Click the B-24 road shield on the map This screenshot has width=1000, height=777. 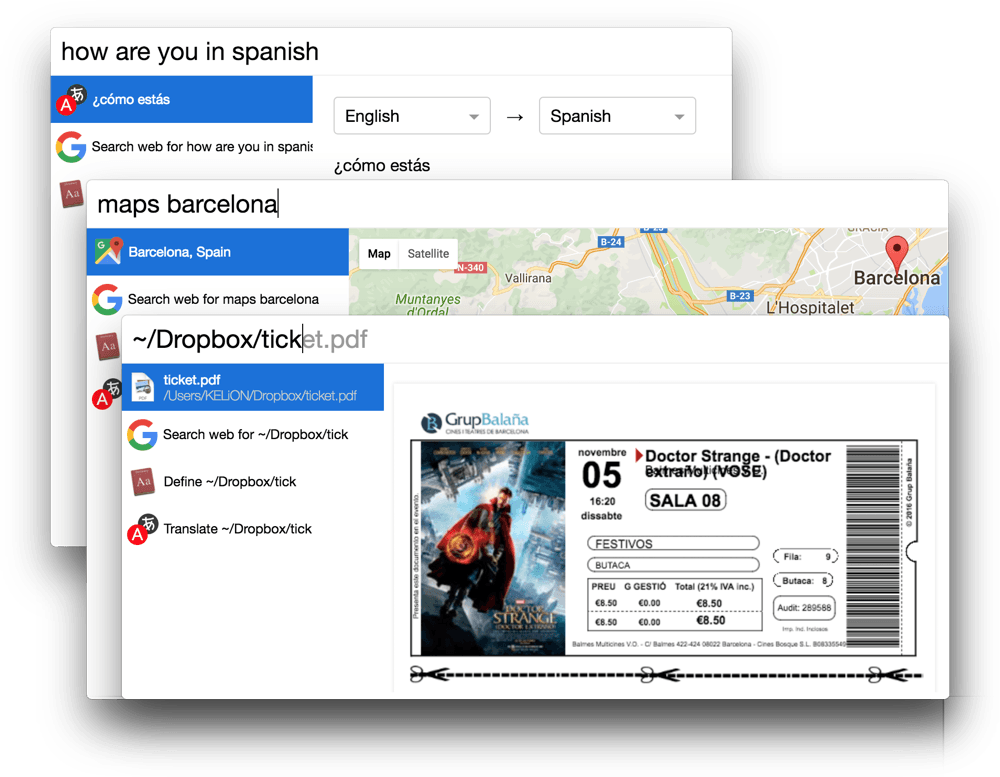click(611, 242)
